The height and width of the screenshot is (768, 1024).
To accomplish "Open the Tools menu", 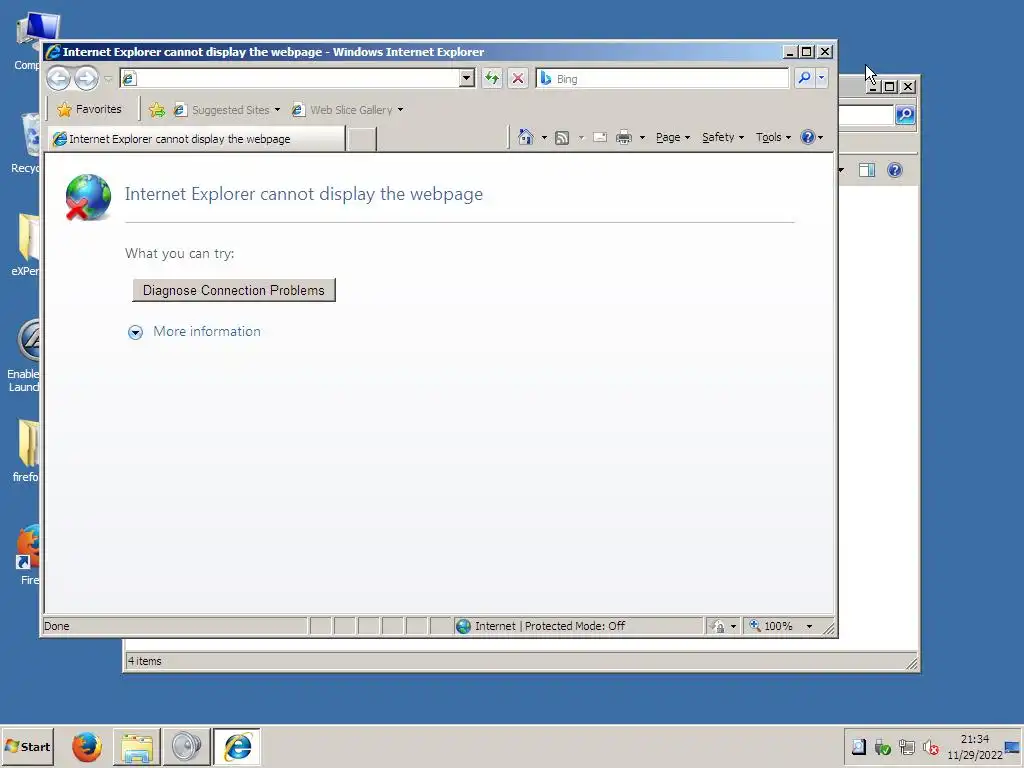I will [x=773, y=137].
